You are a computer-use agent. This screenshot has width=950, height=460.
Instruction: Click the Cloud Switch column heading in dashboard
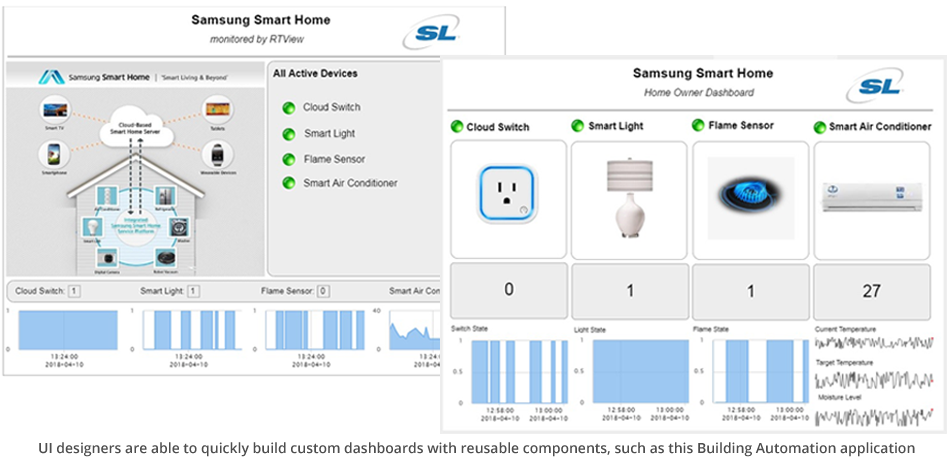[x=497, y=127]
